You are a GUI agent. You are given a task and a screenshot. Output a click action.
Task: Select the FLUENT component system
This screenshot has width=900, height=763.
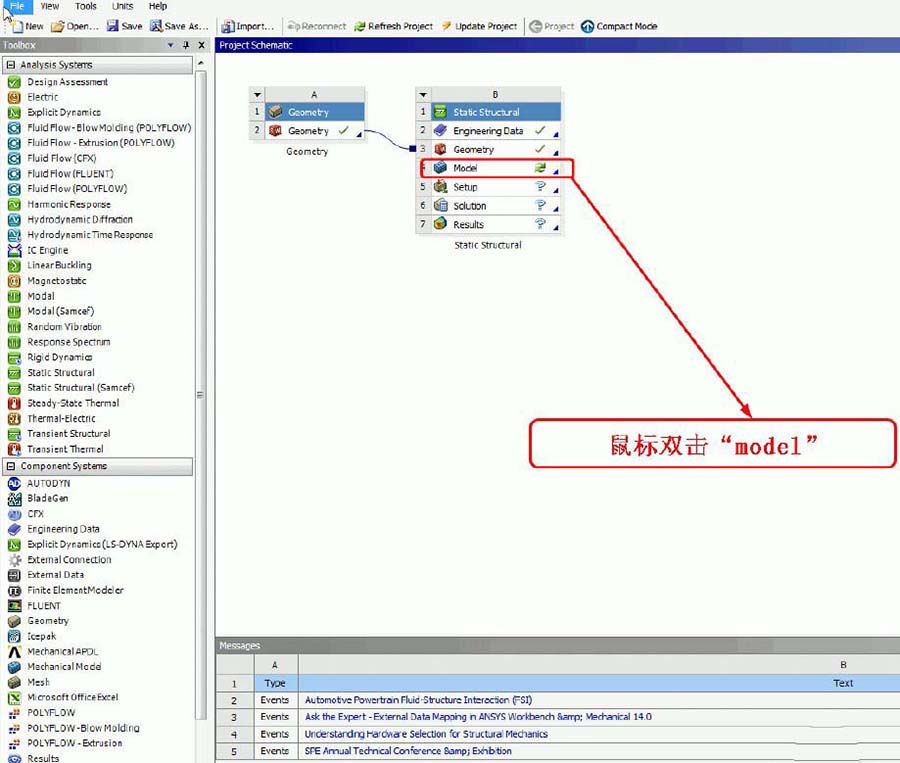tap(44, 606)
